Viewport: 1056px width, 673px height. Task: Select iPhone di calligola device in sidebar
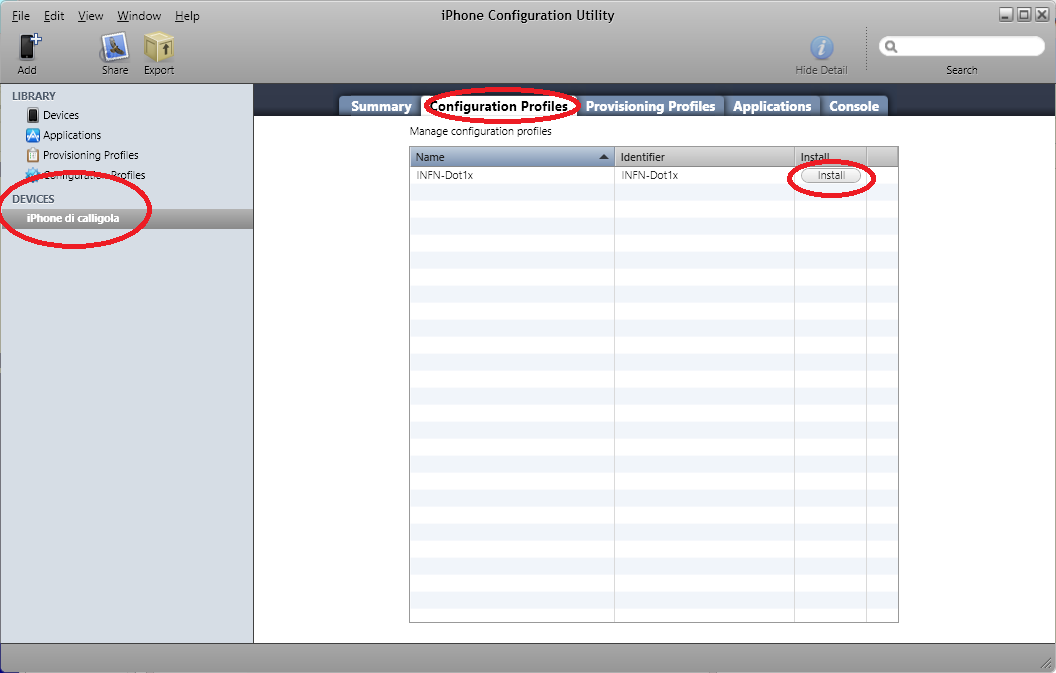click(127, 218)
